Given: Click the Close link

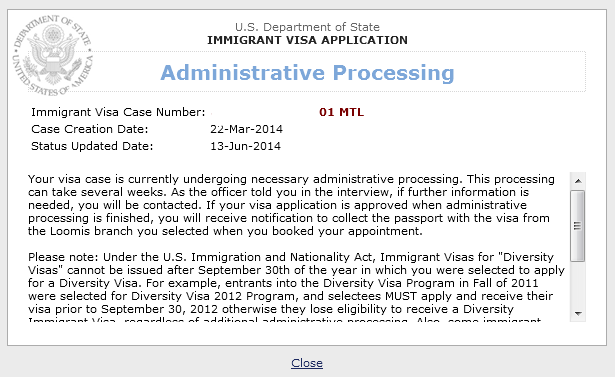Looking at the screenshot, I should pyautogui.click(x=307, y=363).
